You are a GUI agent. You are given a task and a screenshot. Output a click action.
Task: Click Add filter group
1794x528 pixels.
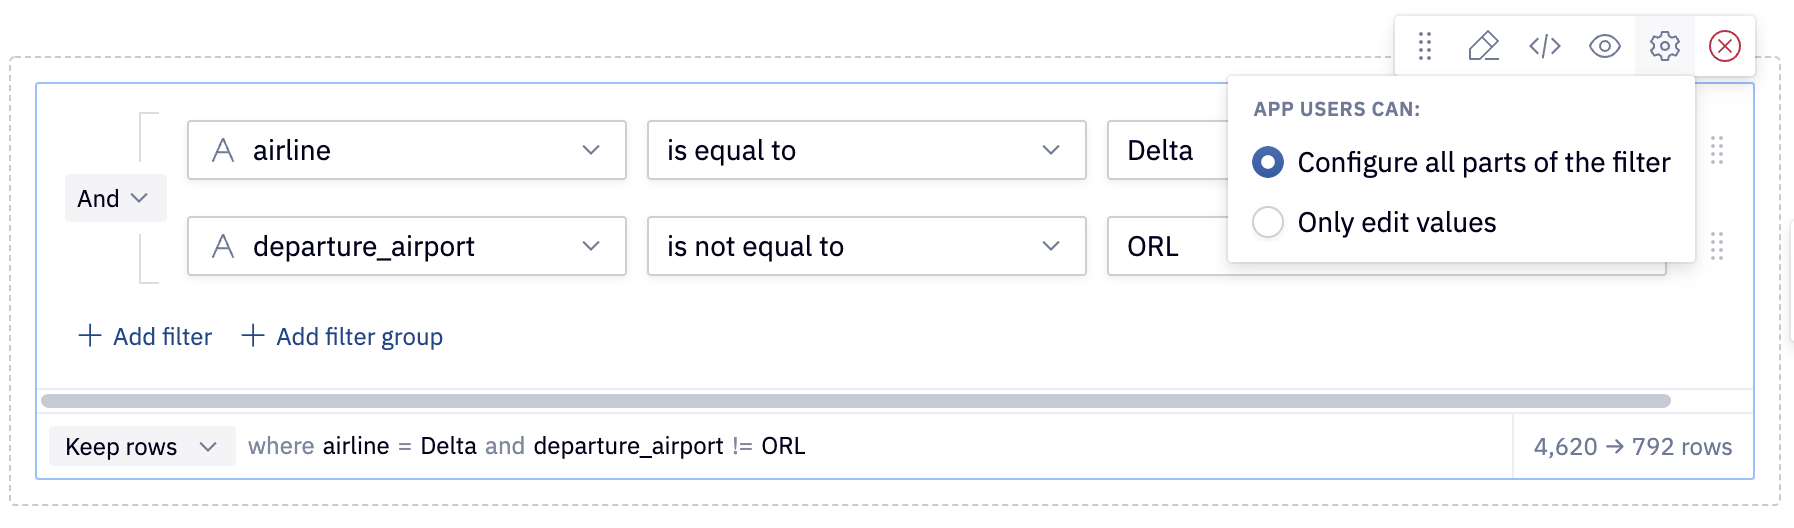coord(343,336)
